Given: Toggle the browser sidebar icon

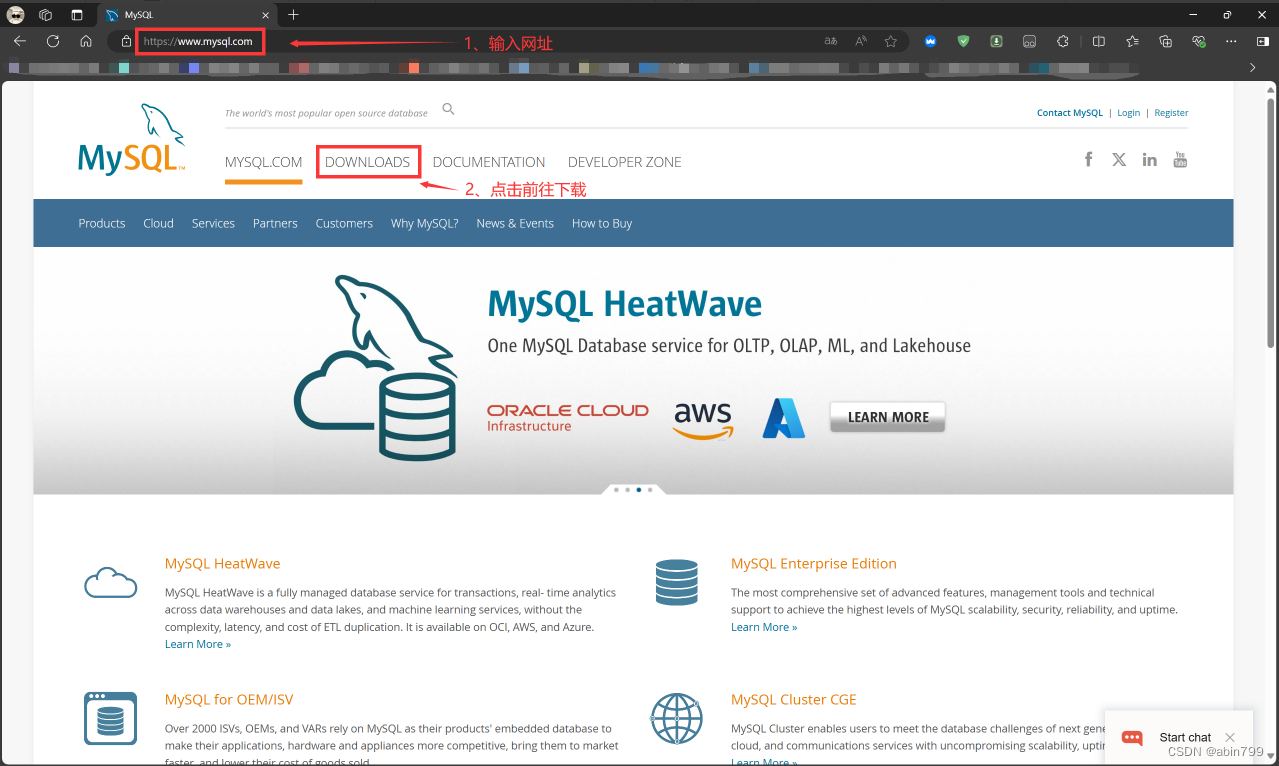Looking at the screenshot, I should point(1261,41).
